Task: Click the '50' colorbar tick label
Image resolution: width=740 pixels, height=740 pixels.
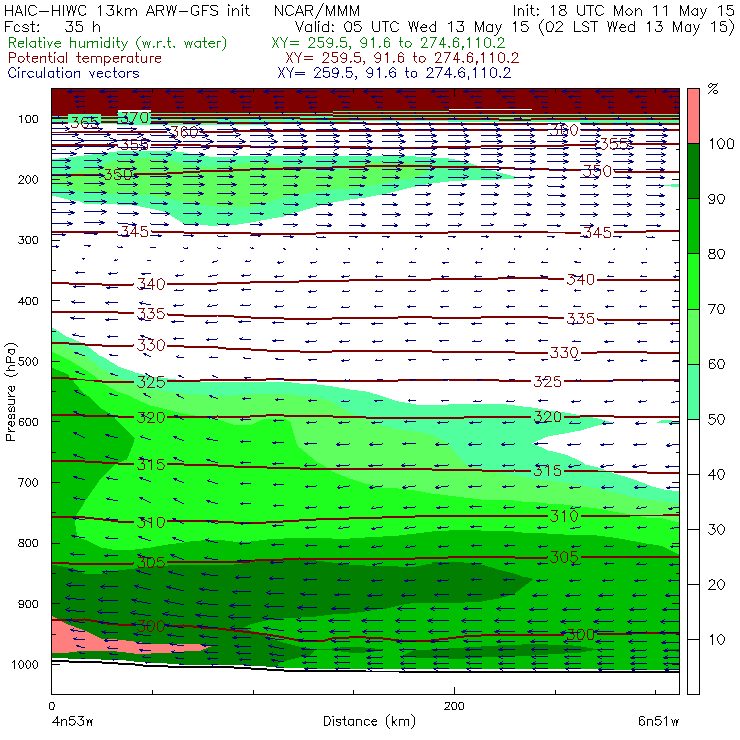Action: point(716,420)
